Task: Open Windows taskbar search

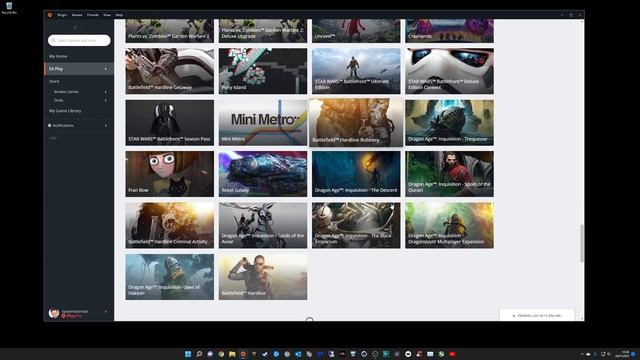Action: click(x=199, y=354)
